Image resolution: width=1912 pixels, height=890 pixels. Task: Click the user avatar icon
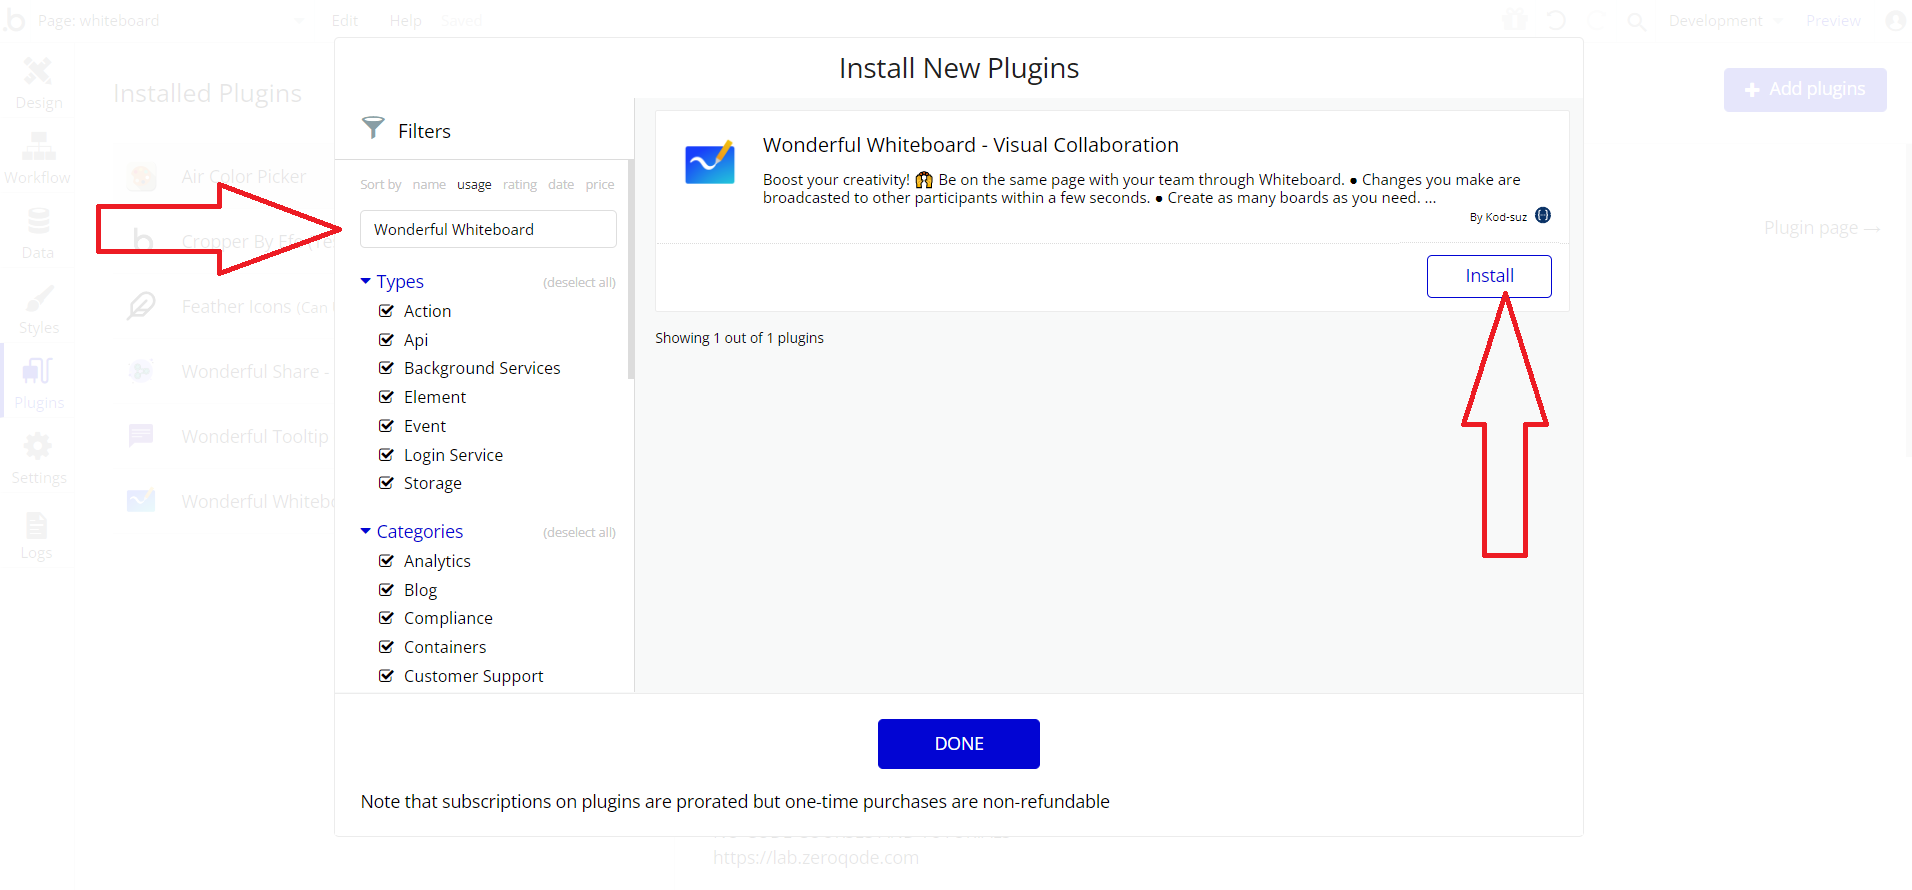click(1895, 20)
